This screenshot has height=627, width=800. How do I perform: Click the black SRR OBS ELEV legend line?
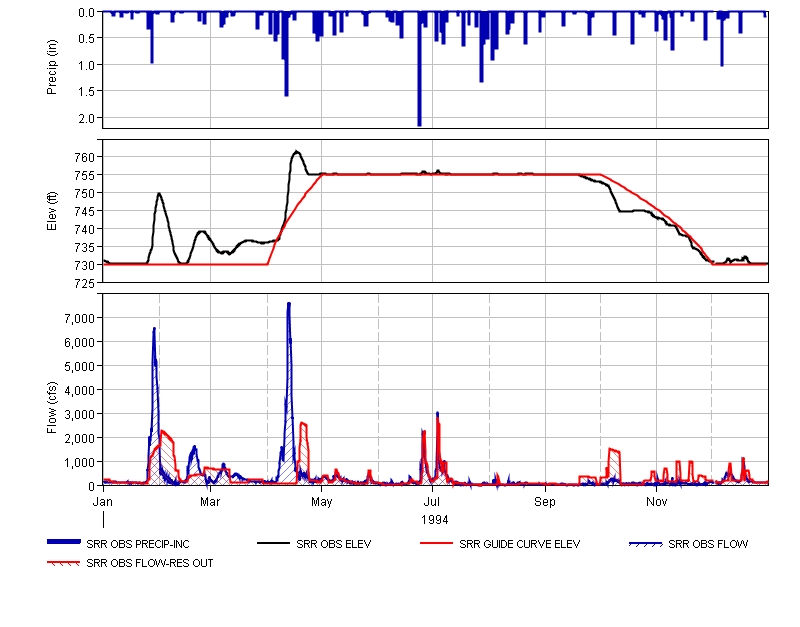coord(274,543)
